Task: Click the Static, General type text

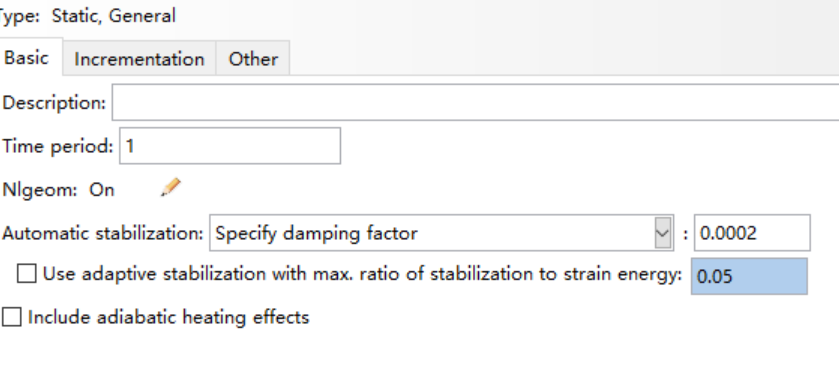Action: pos(113,16)
